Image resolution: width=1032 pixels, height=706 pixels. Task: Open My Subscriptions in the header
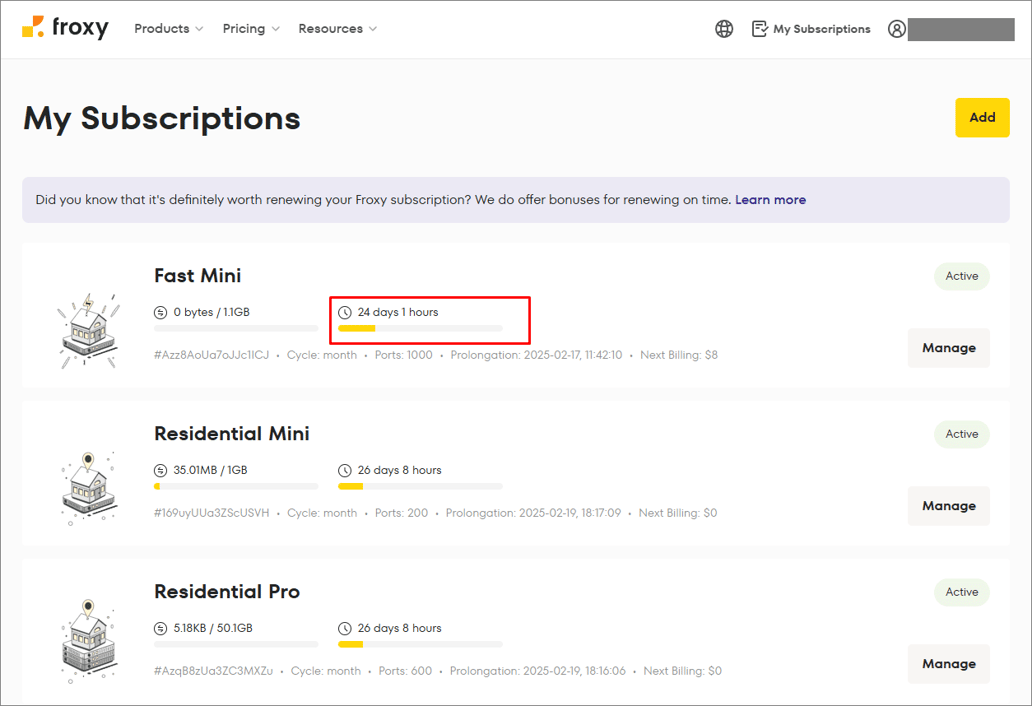point(811,29)
